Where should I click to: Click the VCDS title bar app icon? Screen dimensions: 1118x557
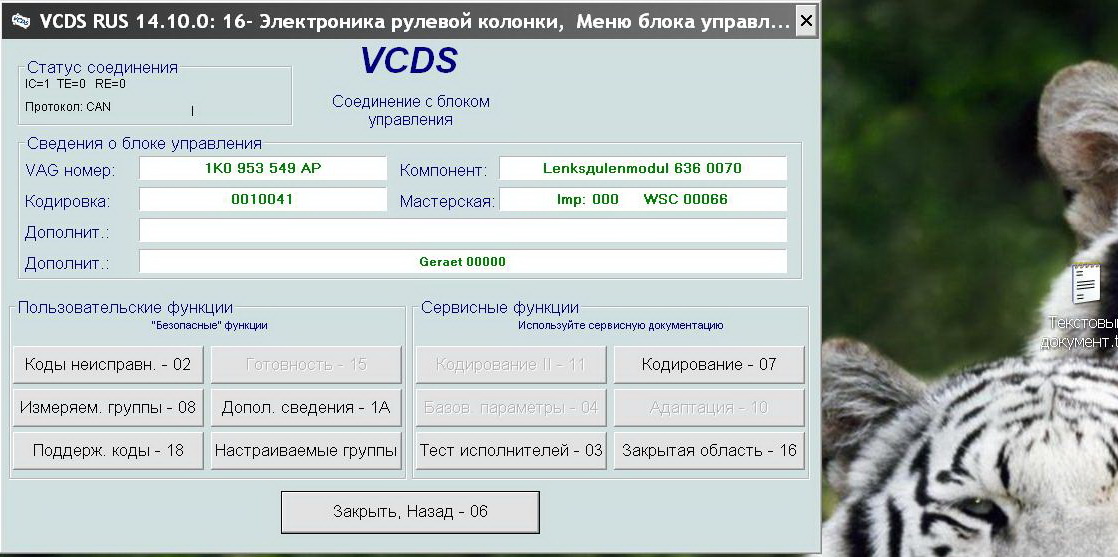[x=21, y=21]
